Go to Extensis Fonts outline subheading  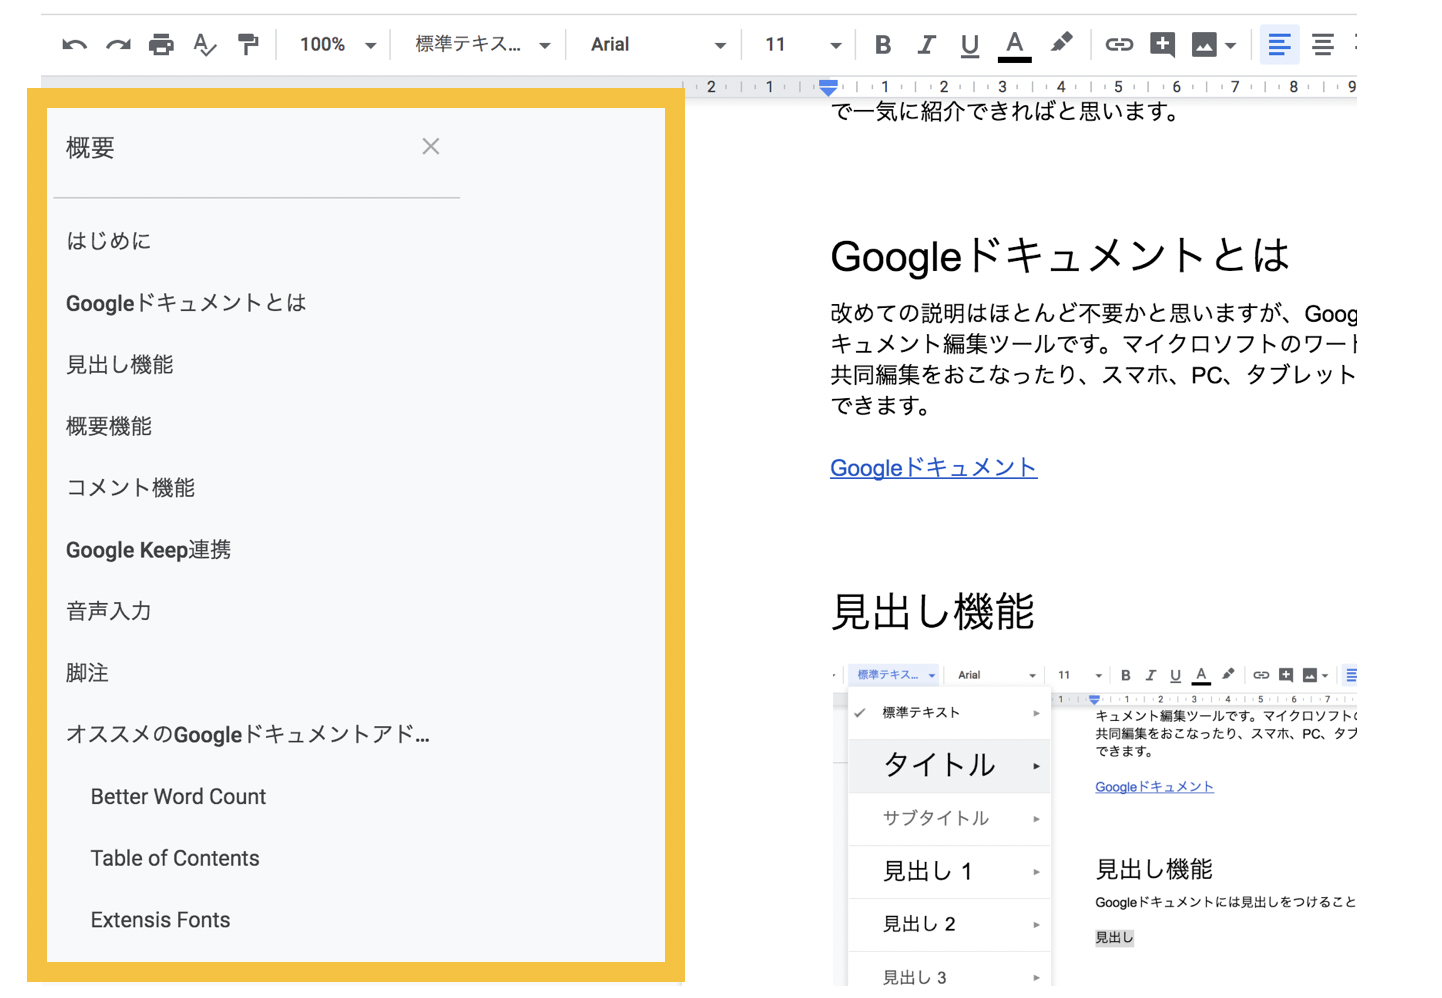pyautogui.click(x=160, y=920)
